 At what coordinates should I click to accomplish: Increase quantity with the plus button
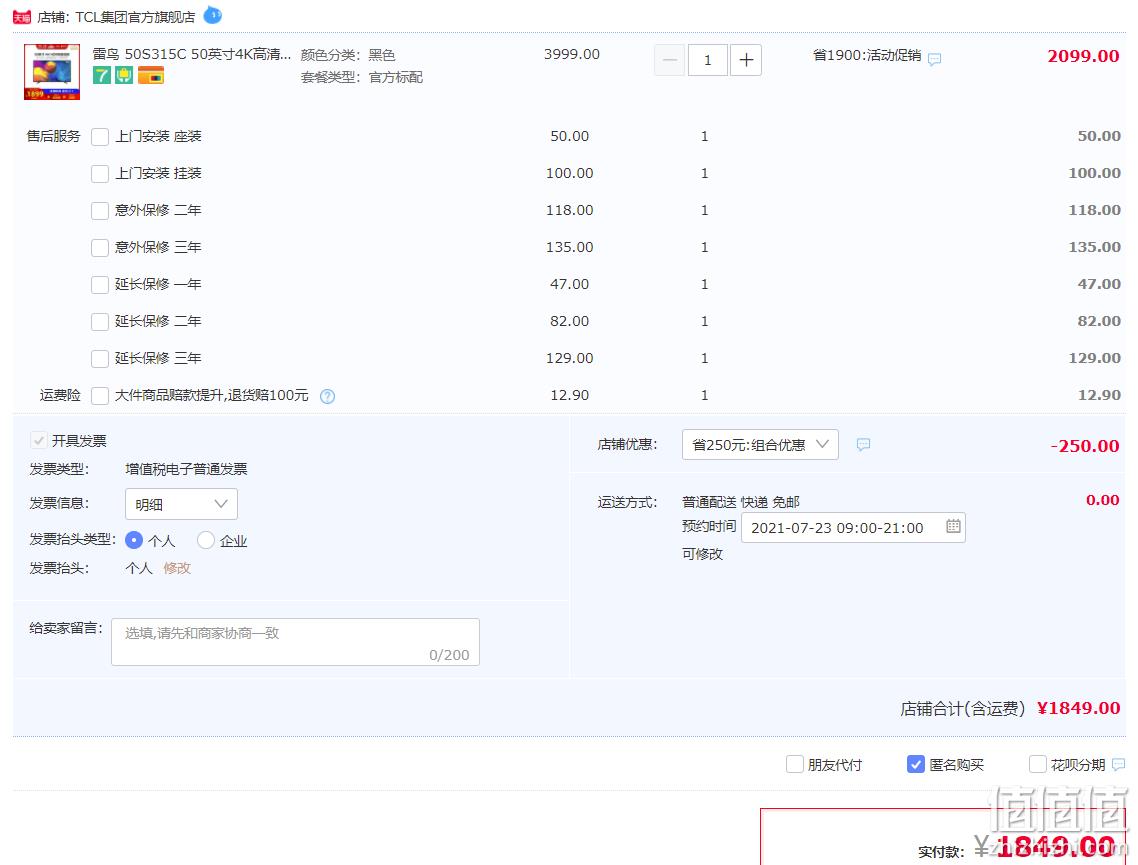click(x=746, y=60)
